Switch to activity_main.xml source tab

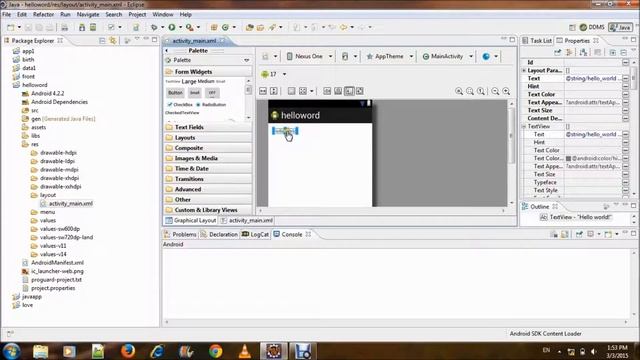[247, 220]
